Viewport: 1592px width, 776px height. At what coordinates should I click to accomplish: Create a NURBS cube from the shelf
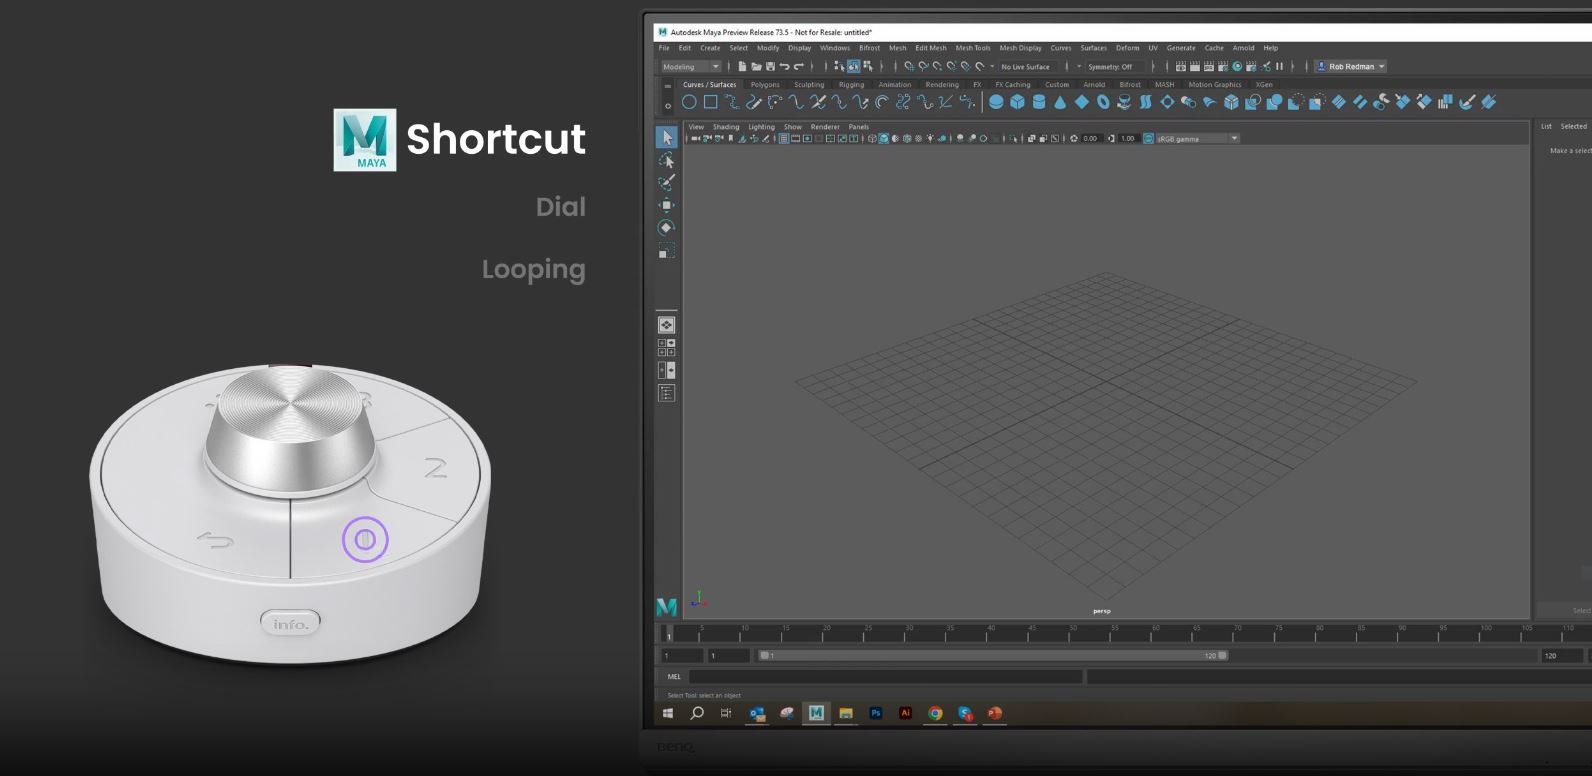point(1017,102)
